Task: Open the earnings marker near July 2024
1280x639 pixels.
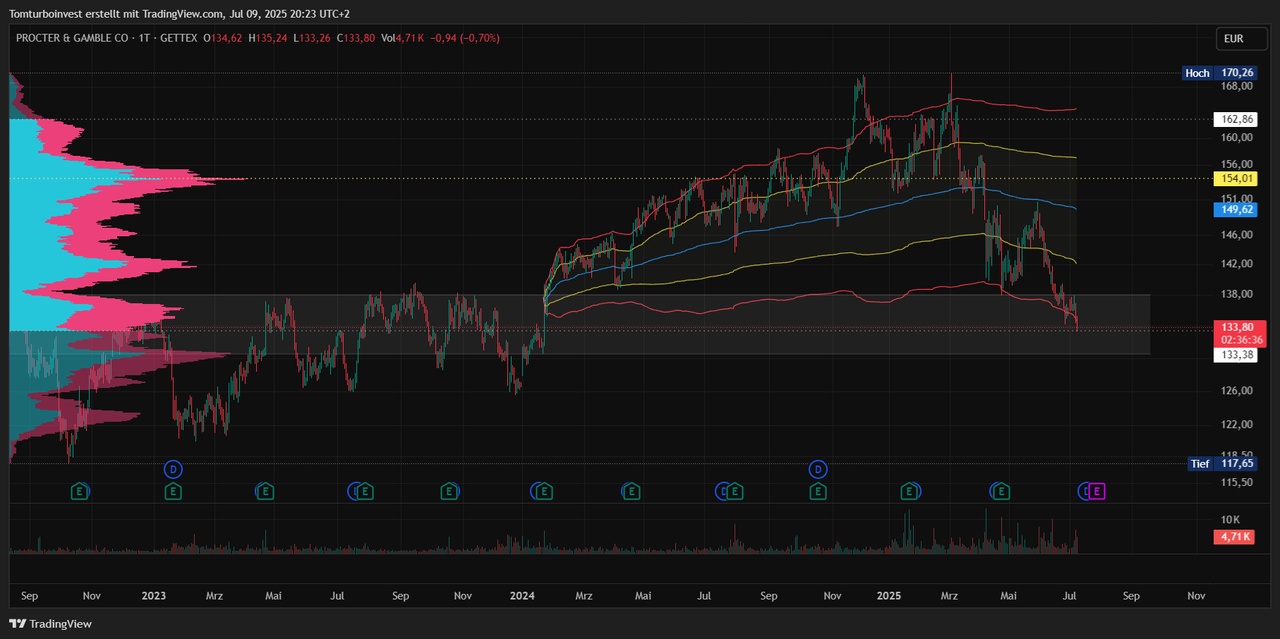Action: click(x=735, y=491)
